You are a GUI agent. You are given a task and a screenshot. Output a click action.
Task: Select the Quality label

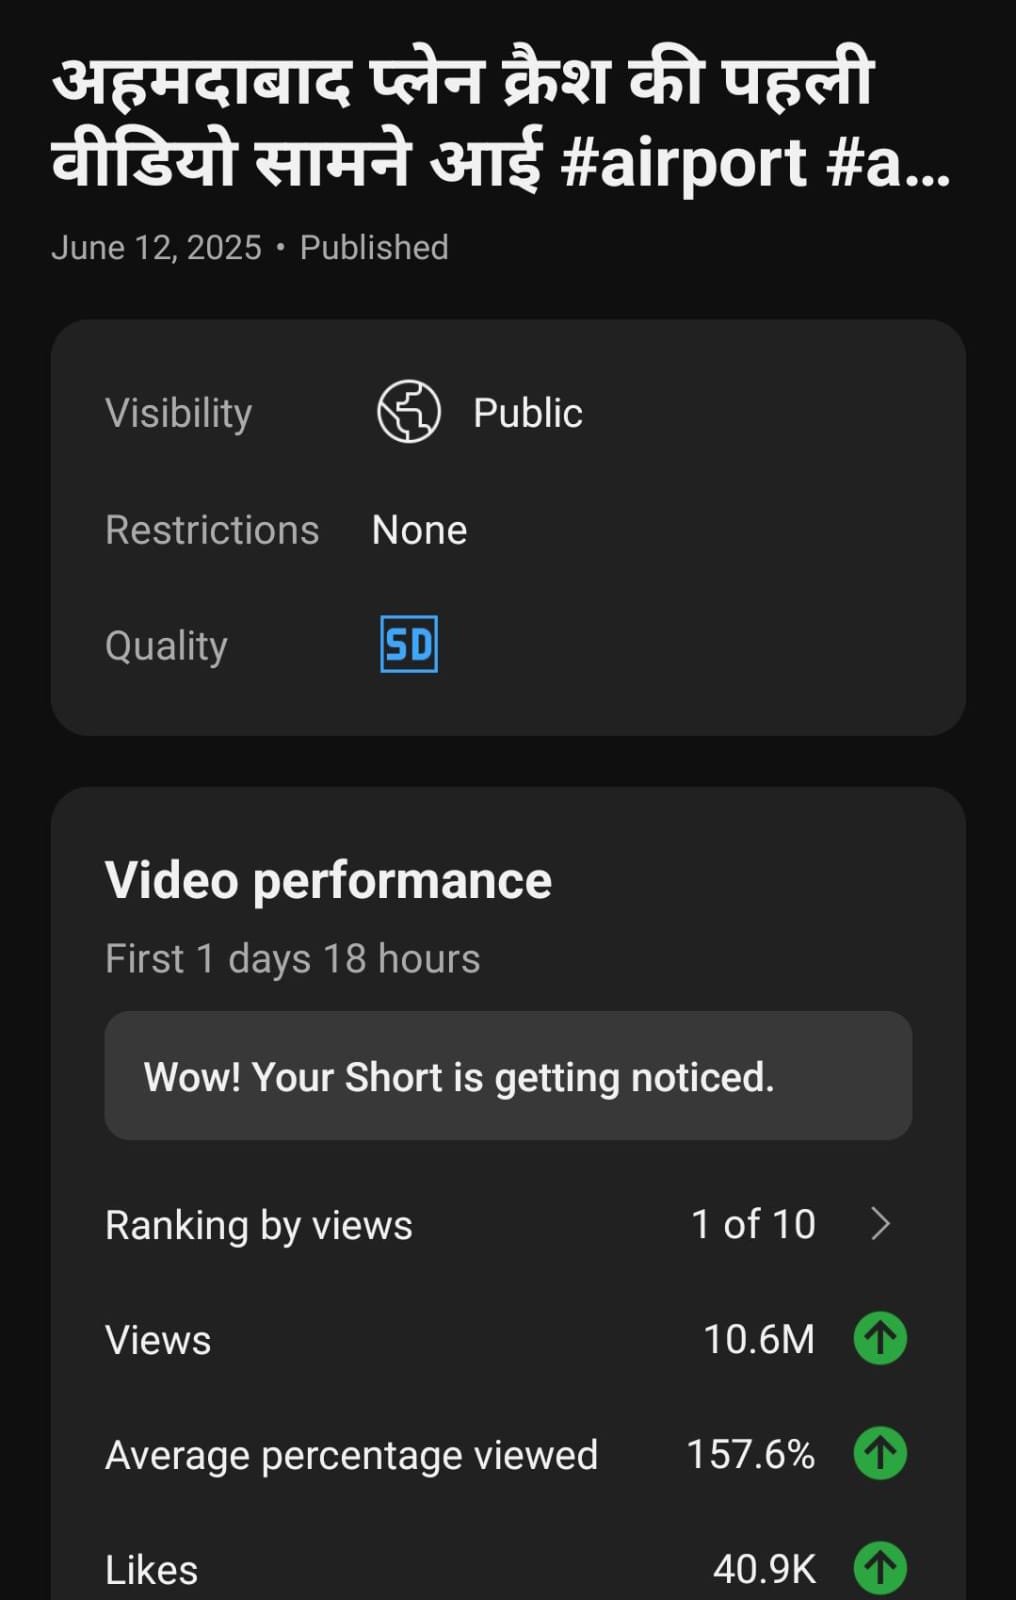click(166, 646)
